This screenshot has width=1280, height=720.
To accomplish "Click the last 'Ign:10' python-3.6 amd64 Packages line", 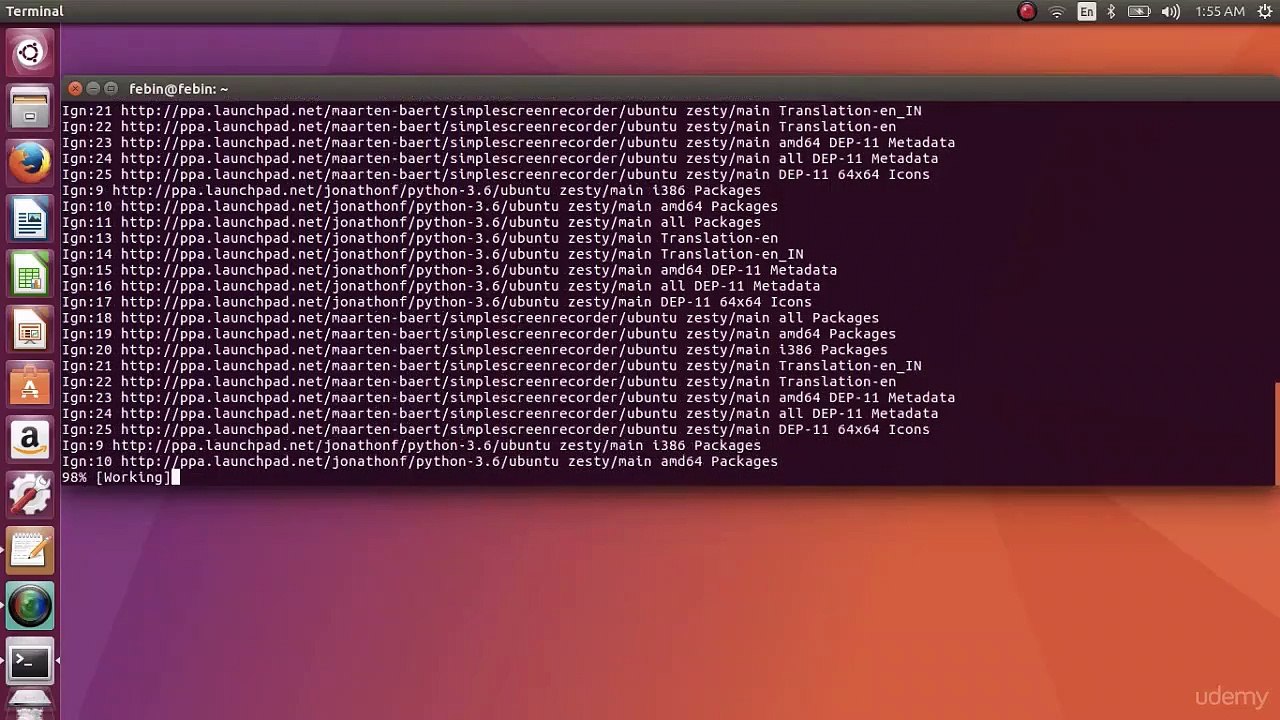I will (x=420, y=462).
